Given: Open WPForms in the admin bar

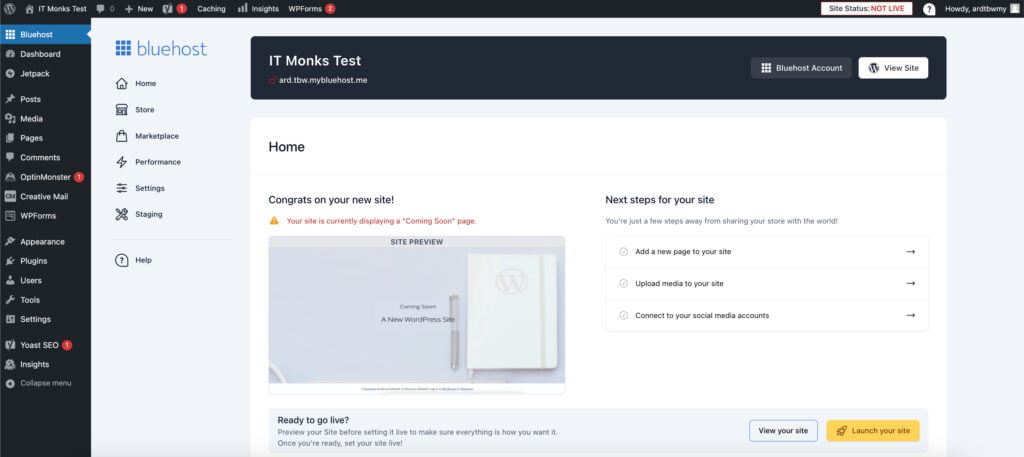Looking at the screenshot, I should 312,9.
